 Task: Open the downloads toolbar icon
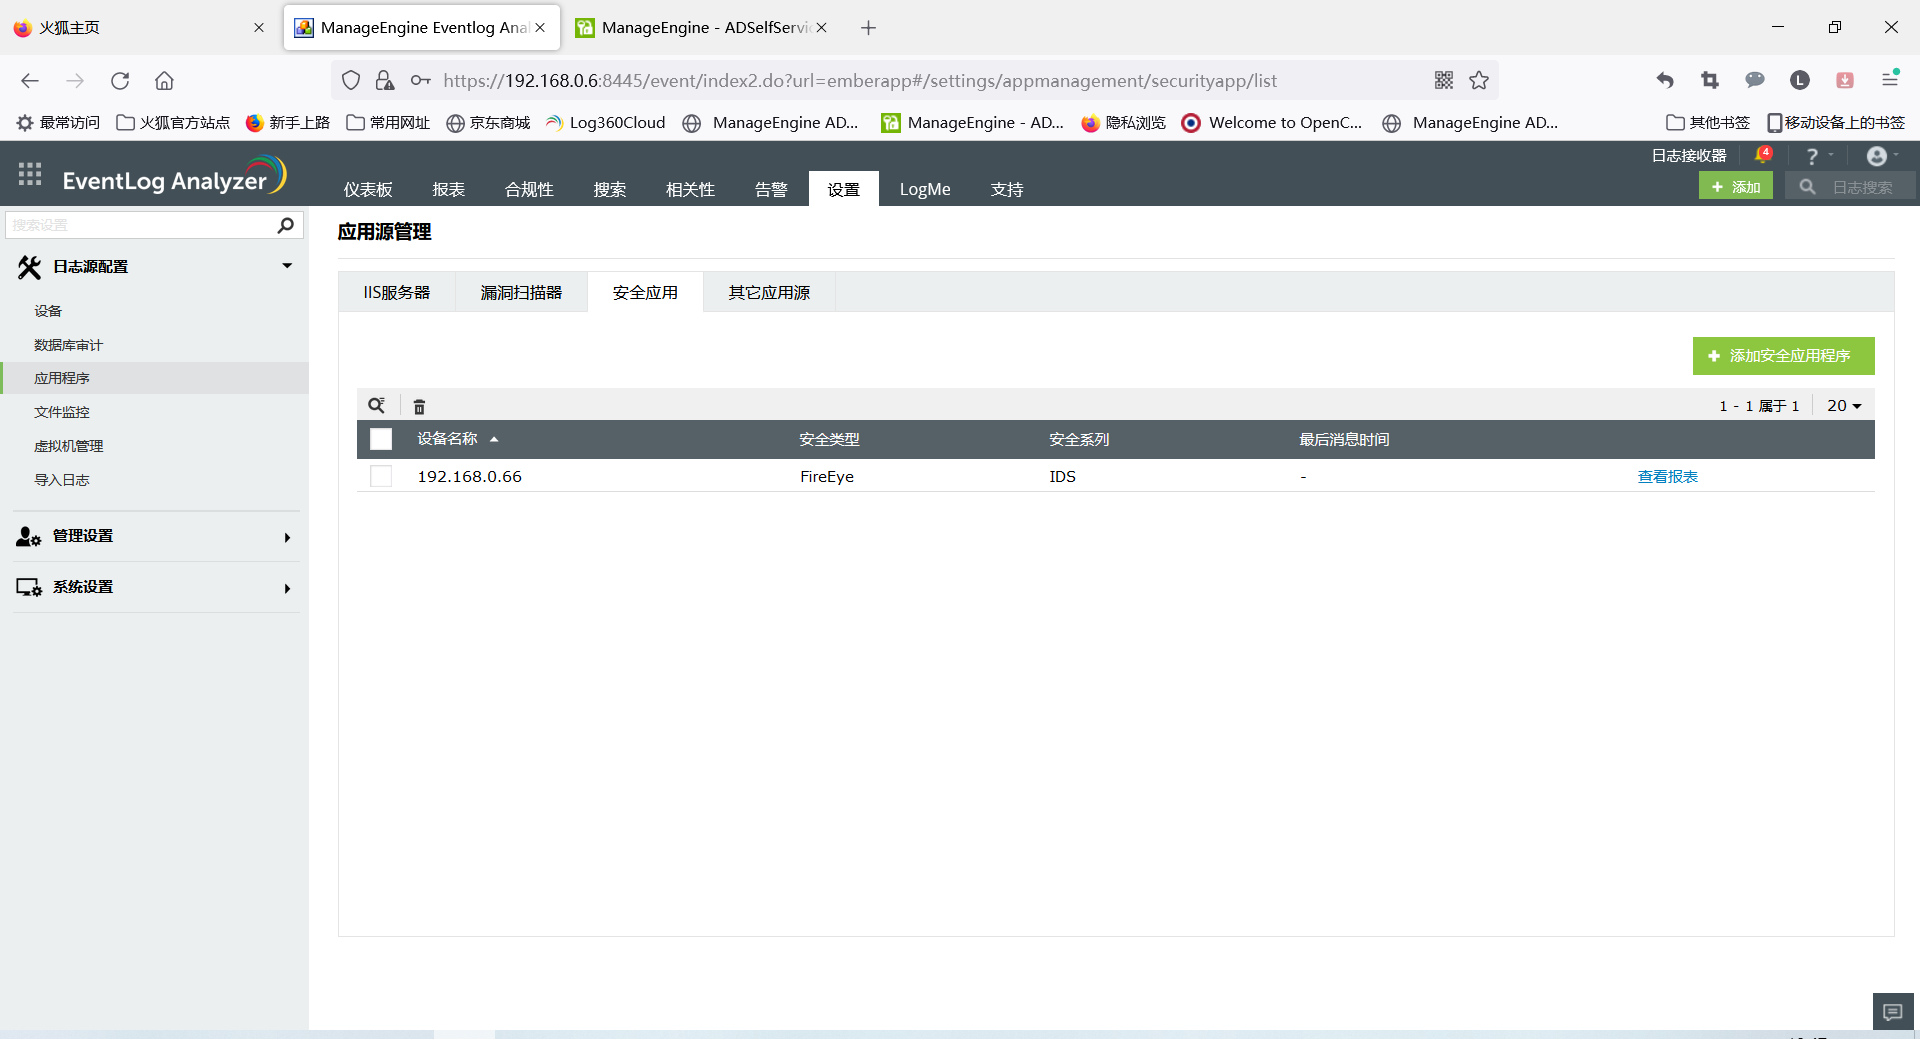[1845, 80]
